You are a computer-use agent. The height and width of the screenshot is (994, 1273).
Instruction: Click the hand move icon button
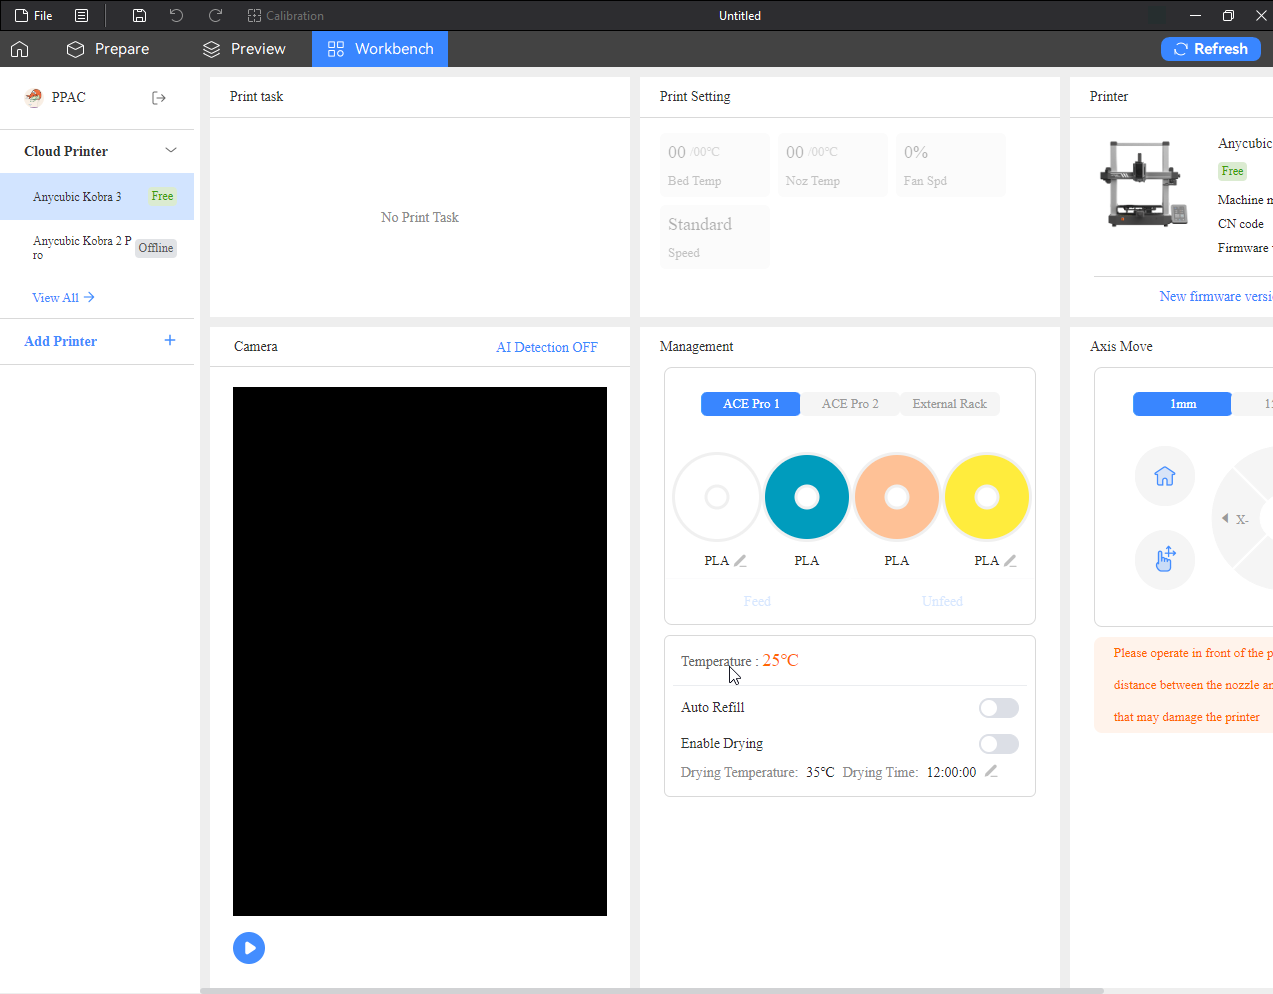1165,560
